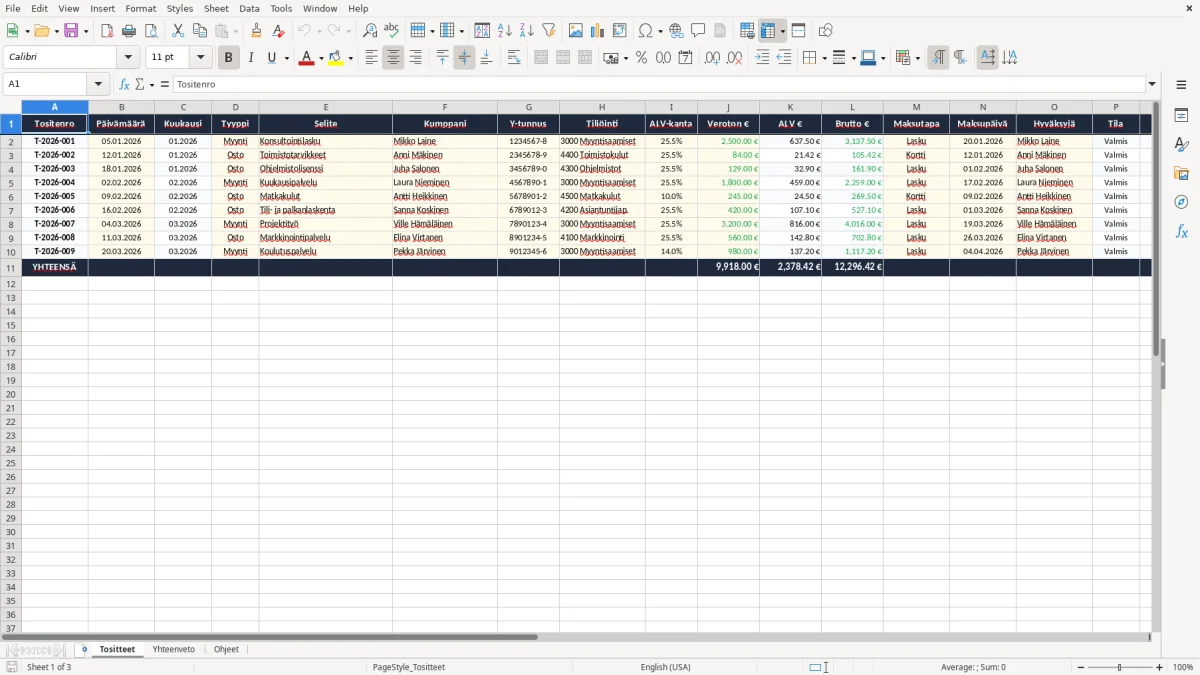Increase Indent
Image resolution: width=1200 pixels, height=675 pixels.
pos(762,58)
